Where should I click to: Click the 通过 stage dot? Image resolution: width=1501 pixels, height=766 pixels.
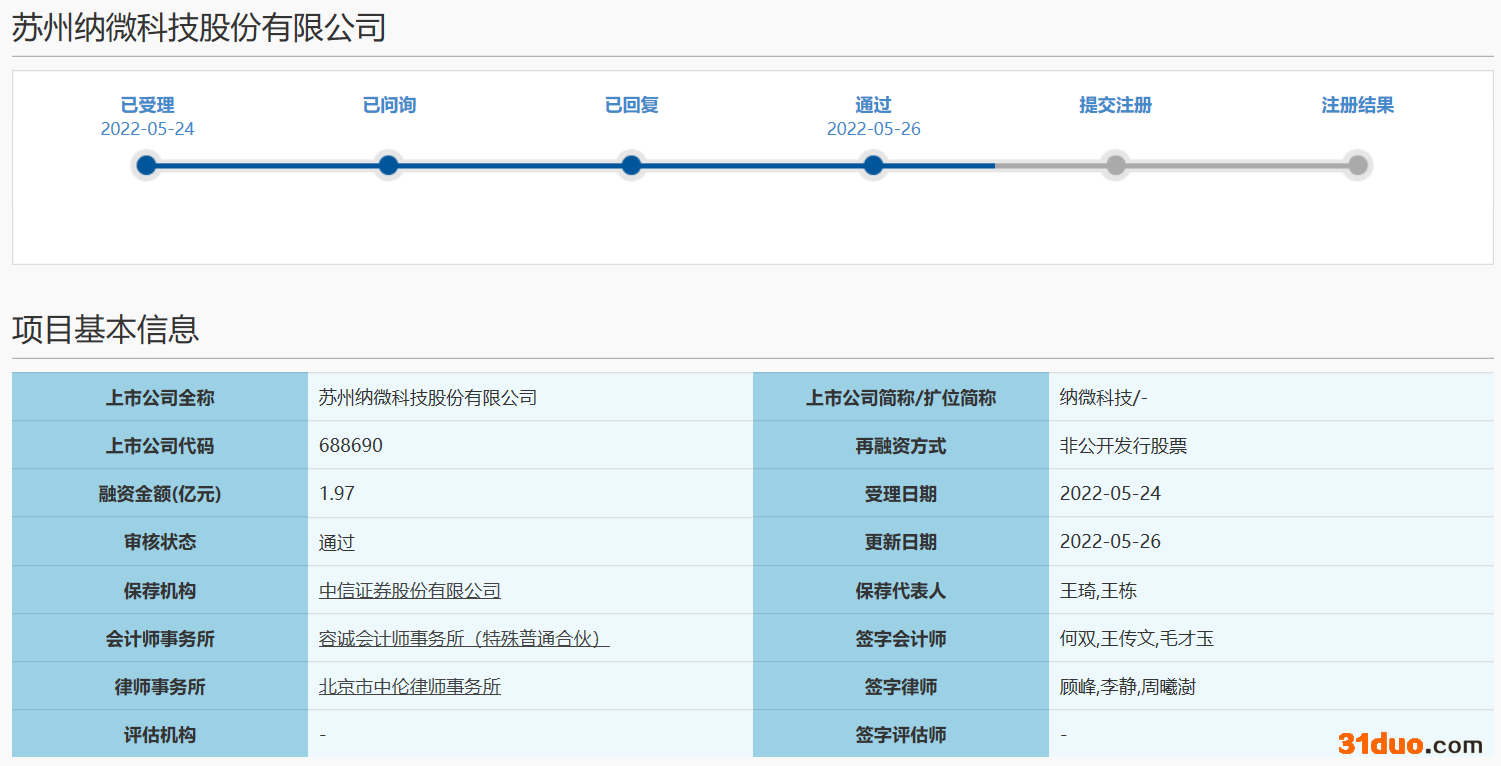coord(873,166)
